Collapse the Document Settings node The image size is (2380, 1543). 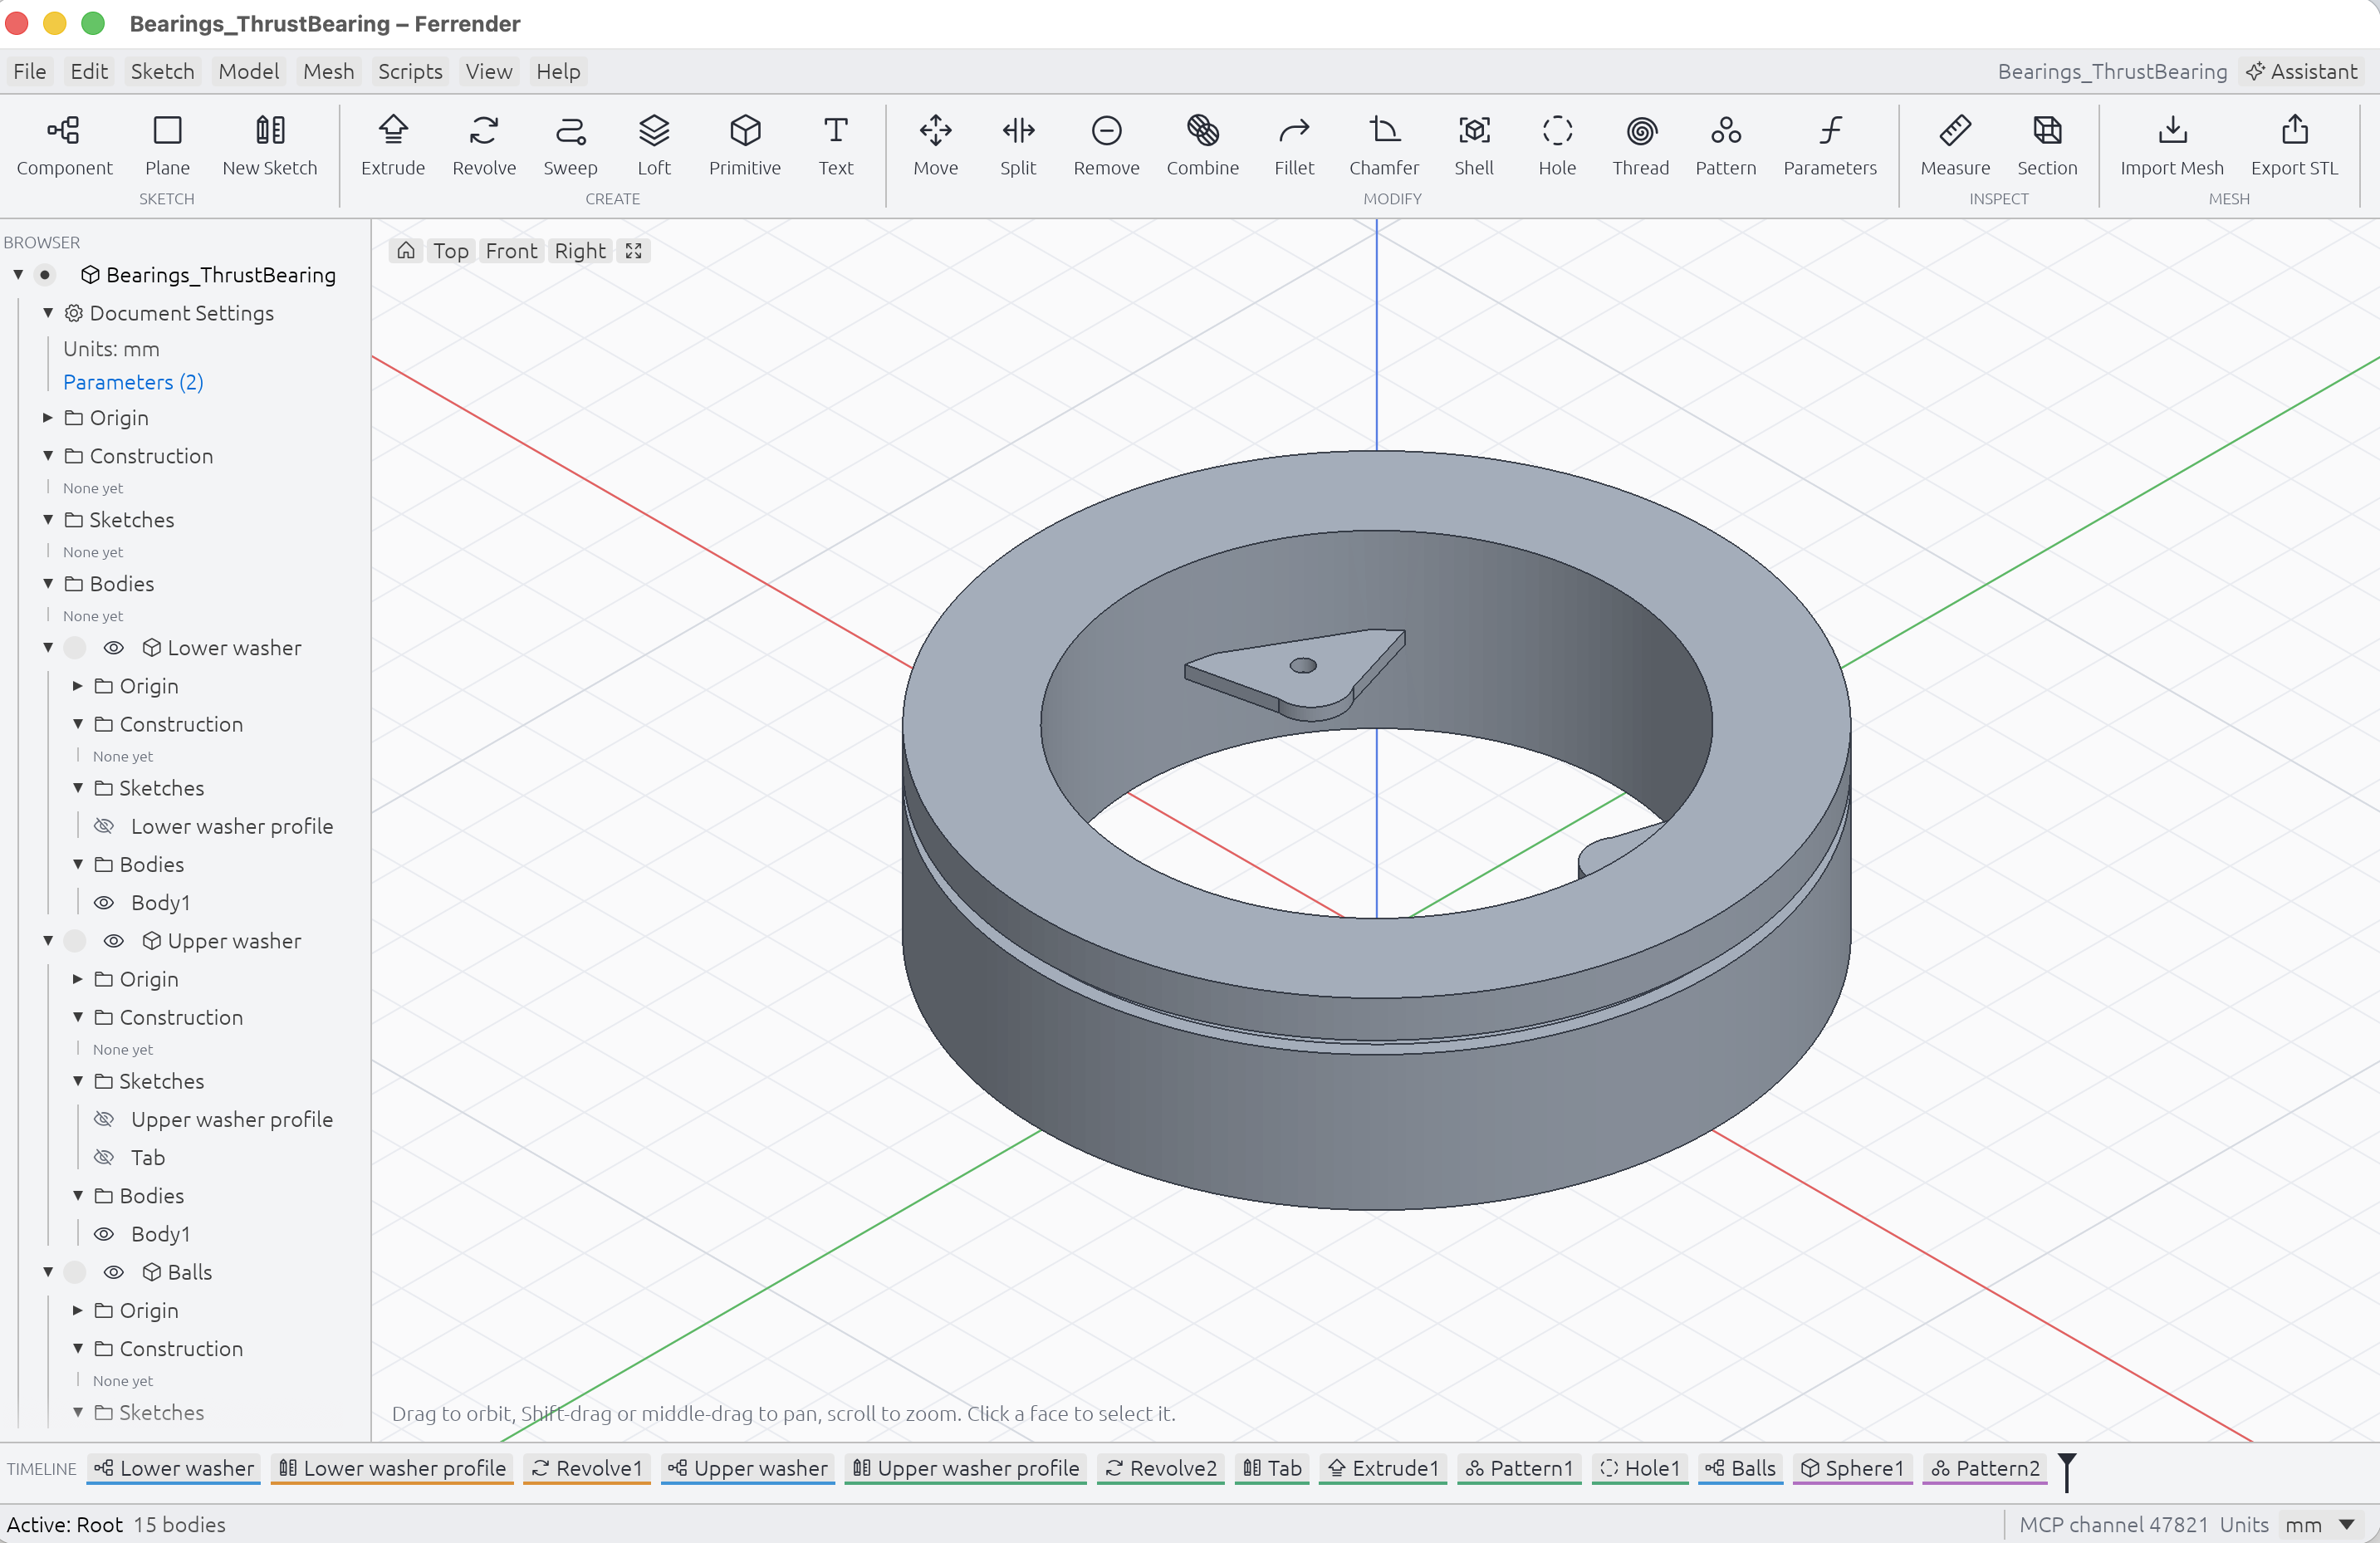click(48, 313)
